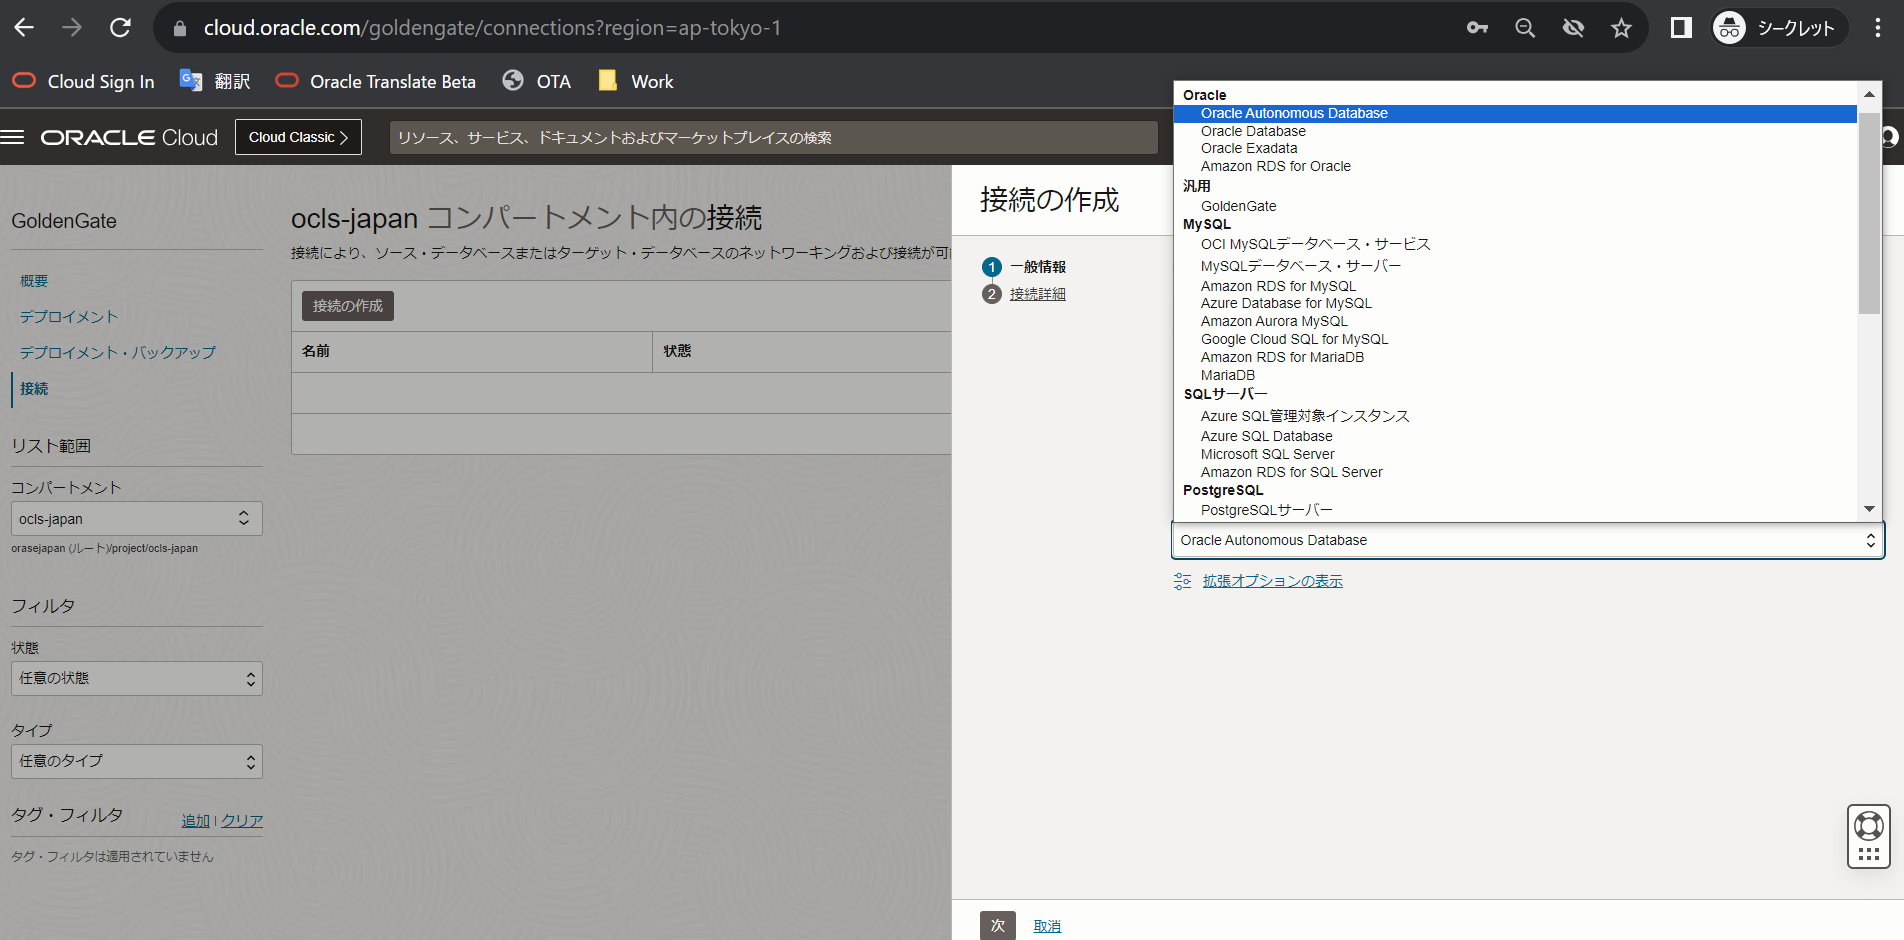Click the type list scrollbar up arrow
Viewport: 1904px width, 940px height.
(x=1869, y=94)
